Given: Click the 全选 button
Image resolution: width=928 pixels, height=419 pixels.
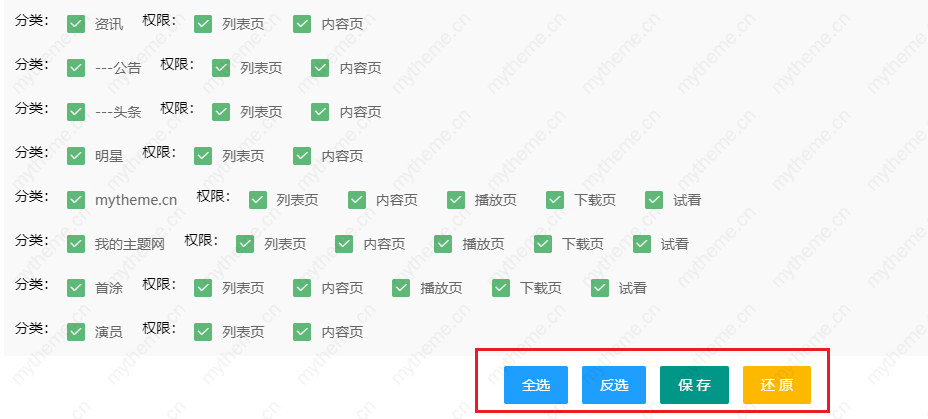Looking at the screenshot, I should tap(536, 385).
